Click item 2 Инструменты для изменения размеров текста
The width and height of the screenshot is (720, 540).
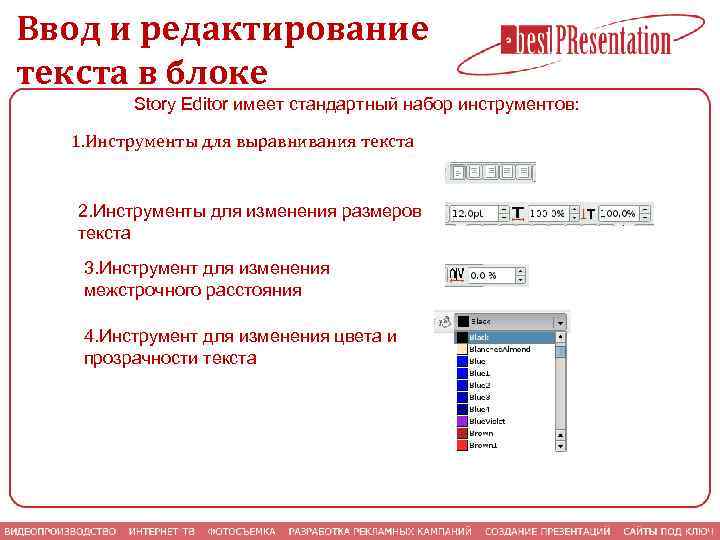pos(249,222)
